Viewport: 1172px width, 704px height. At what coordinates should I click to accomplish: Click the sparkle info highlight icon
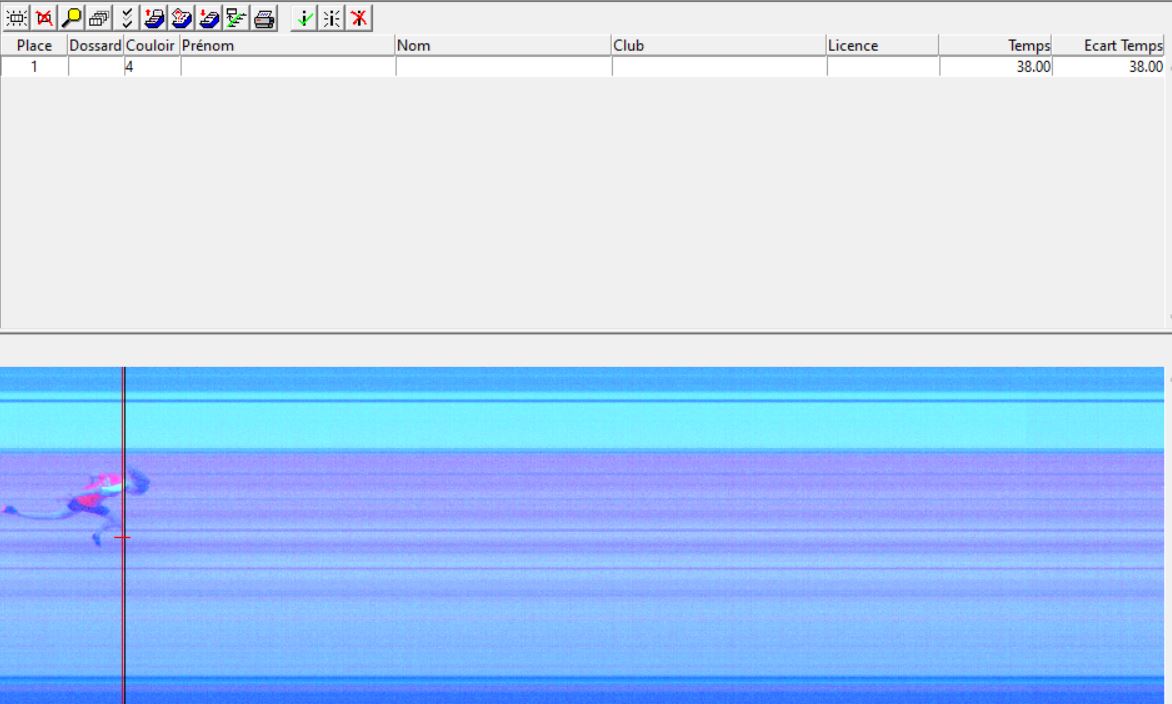click(331, 18)
